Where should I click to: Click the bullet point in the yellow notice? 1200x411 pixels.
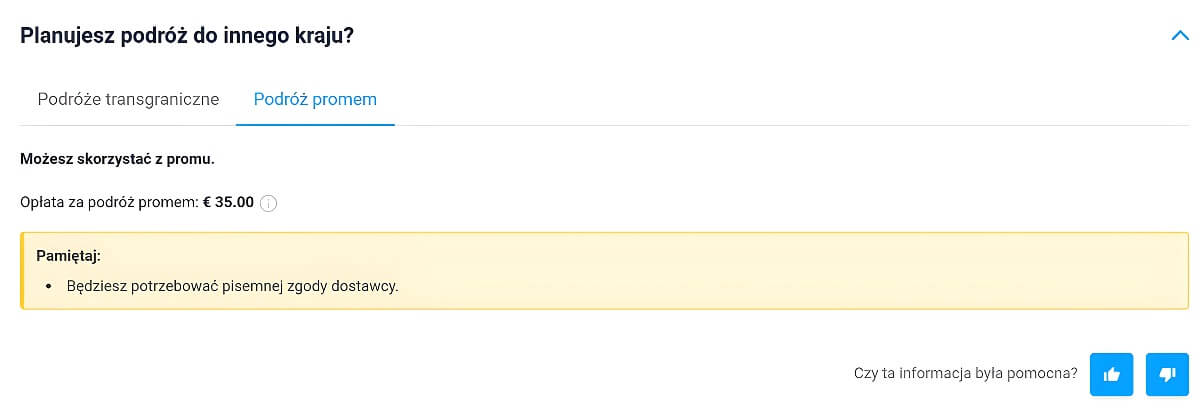click(49, 287)
